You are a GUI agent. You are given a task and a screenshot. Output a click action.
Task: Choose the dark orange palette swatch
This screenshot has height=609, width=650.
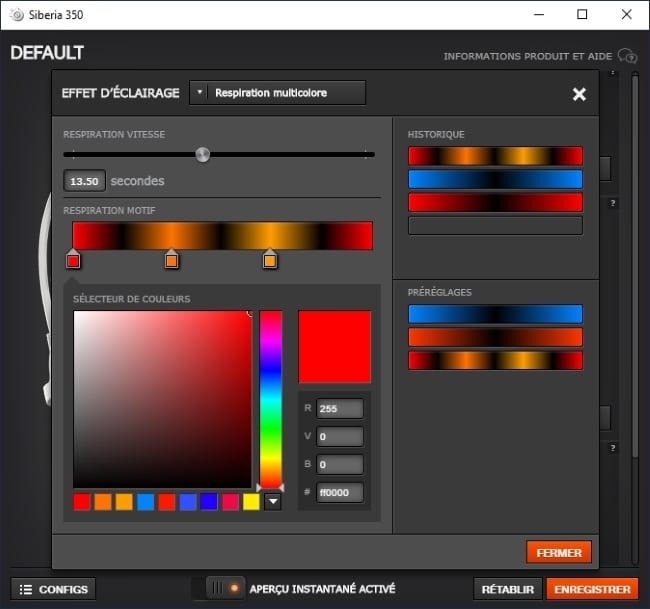[x=103, y=502]
